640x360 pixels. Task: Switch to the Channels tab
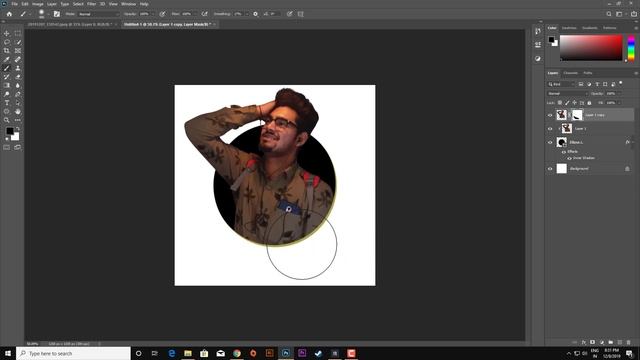[571, 73]
